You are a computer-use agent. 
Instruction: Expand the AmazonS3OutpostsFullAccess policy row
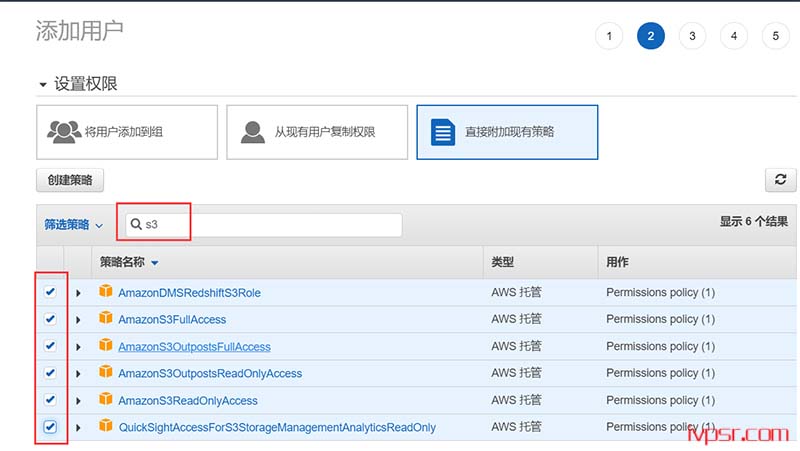[78, 347]
